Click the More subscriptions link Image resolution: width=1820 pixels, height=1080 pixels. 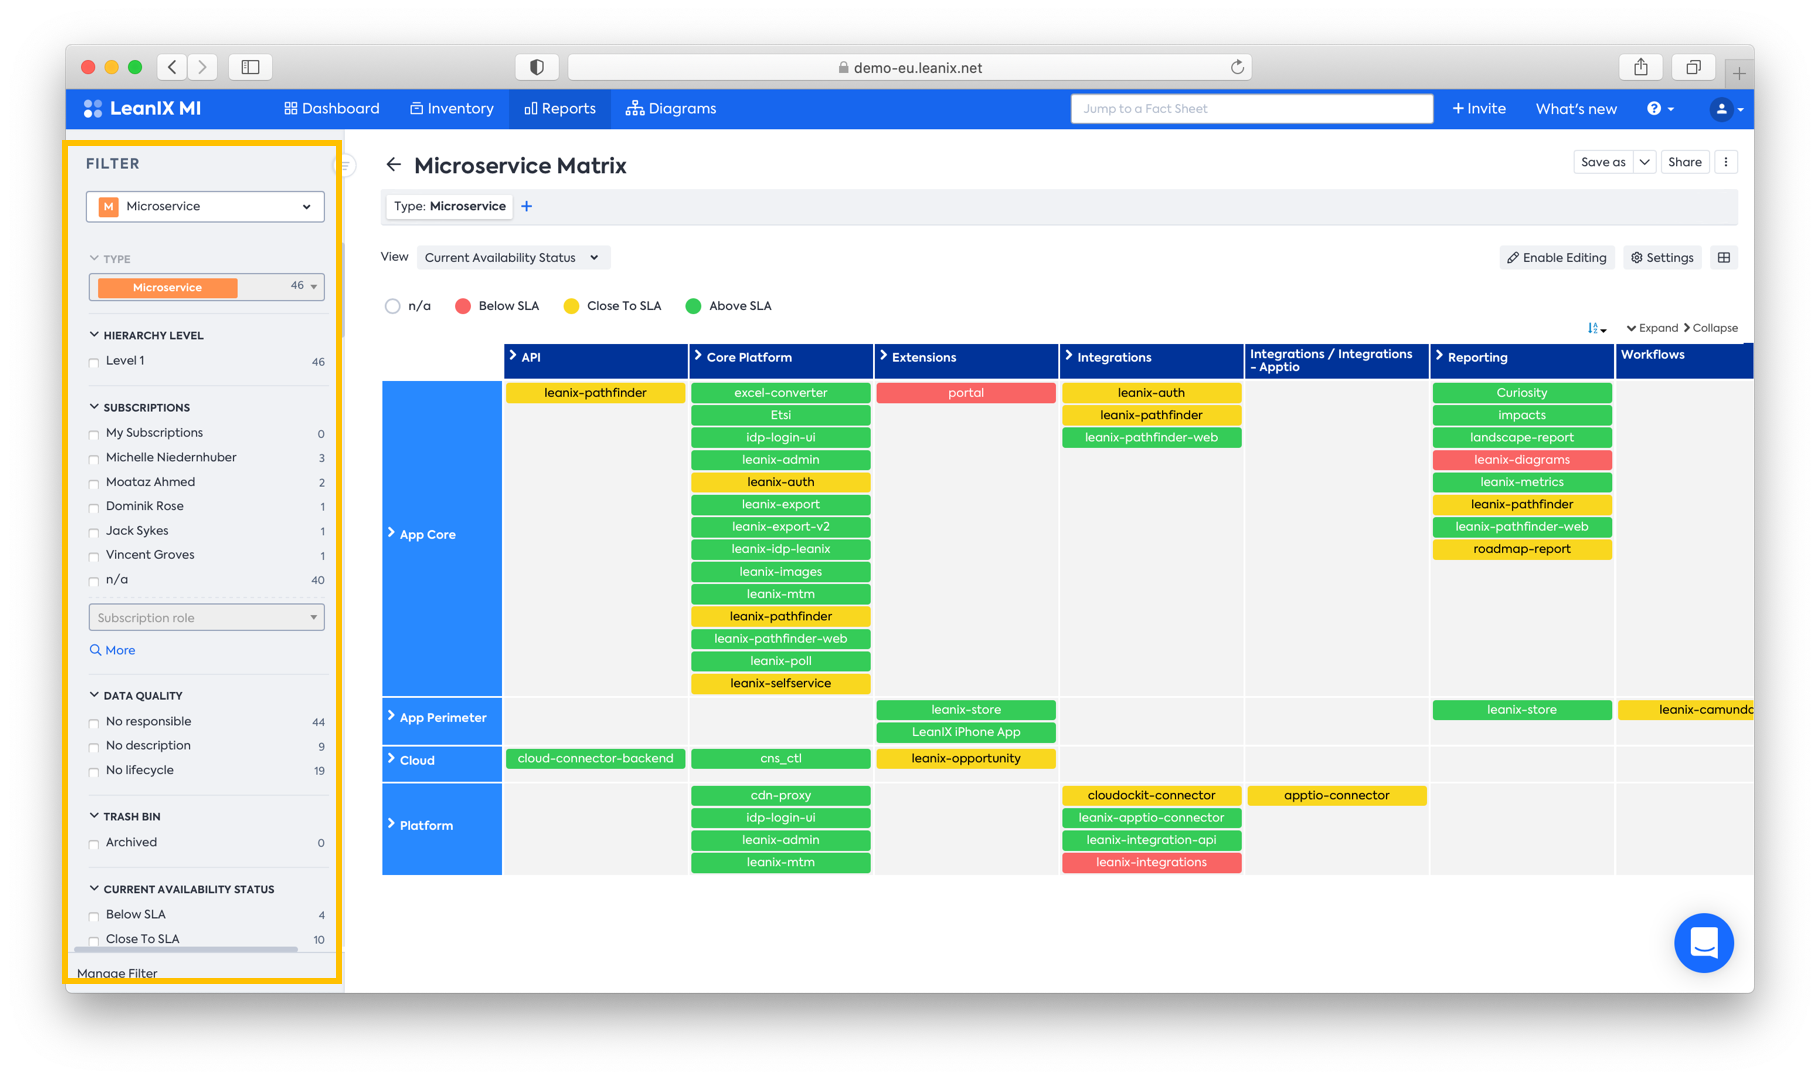[113, 650]
